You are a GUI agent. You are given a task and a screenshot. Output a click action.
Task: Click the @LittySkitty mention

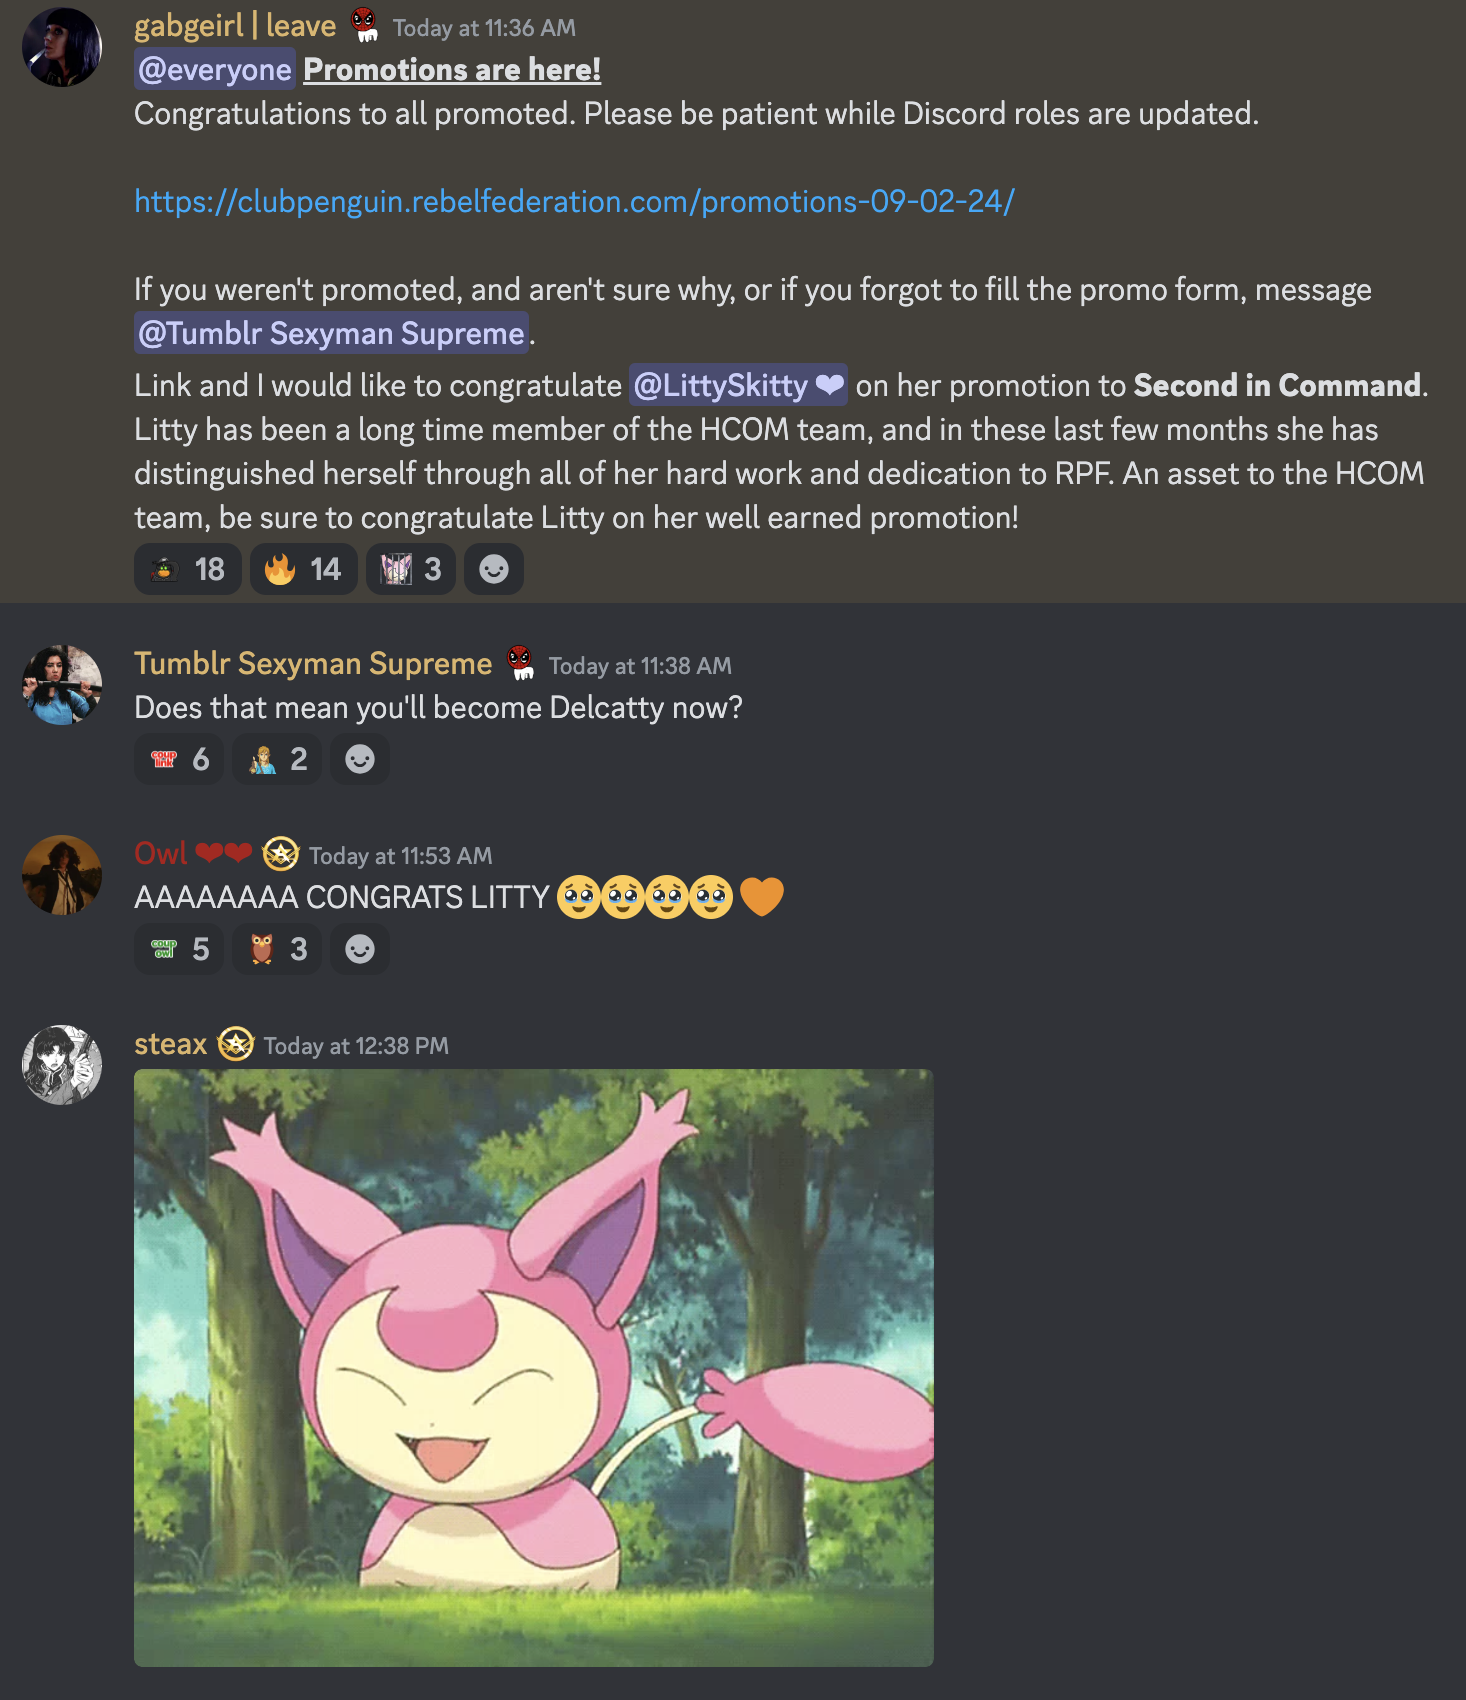[738, 385]
